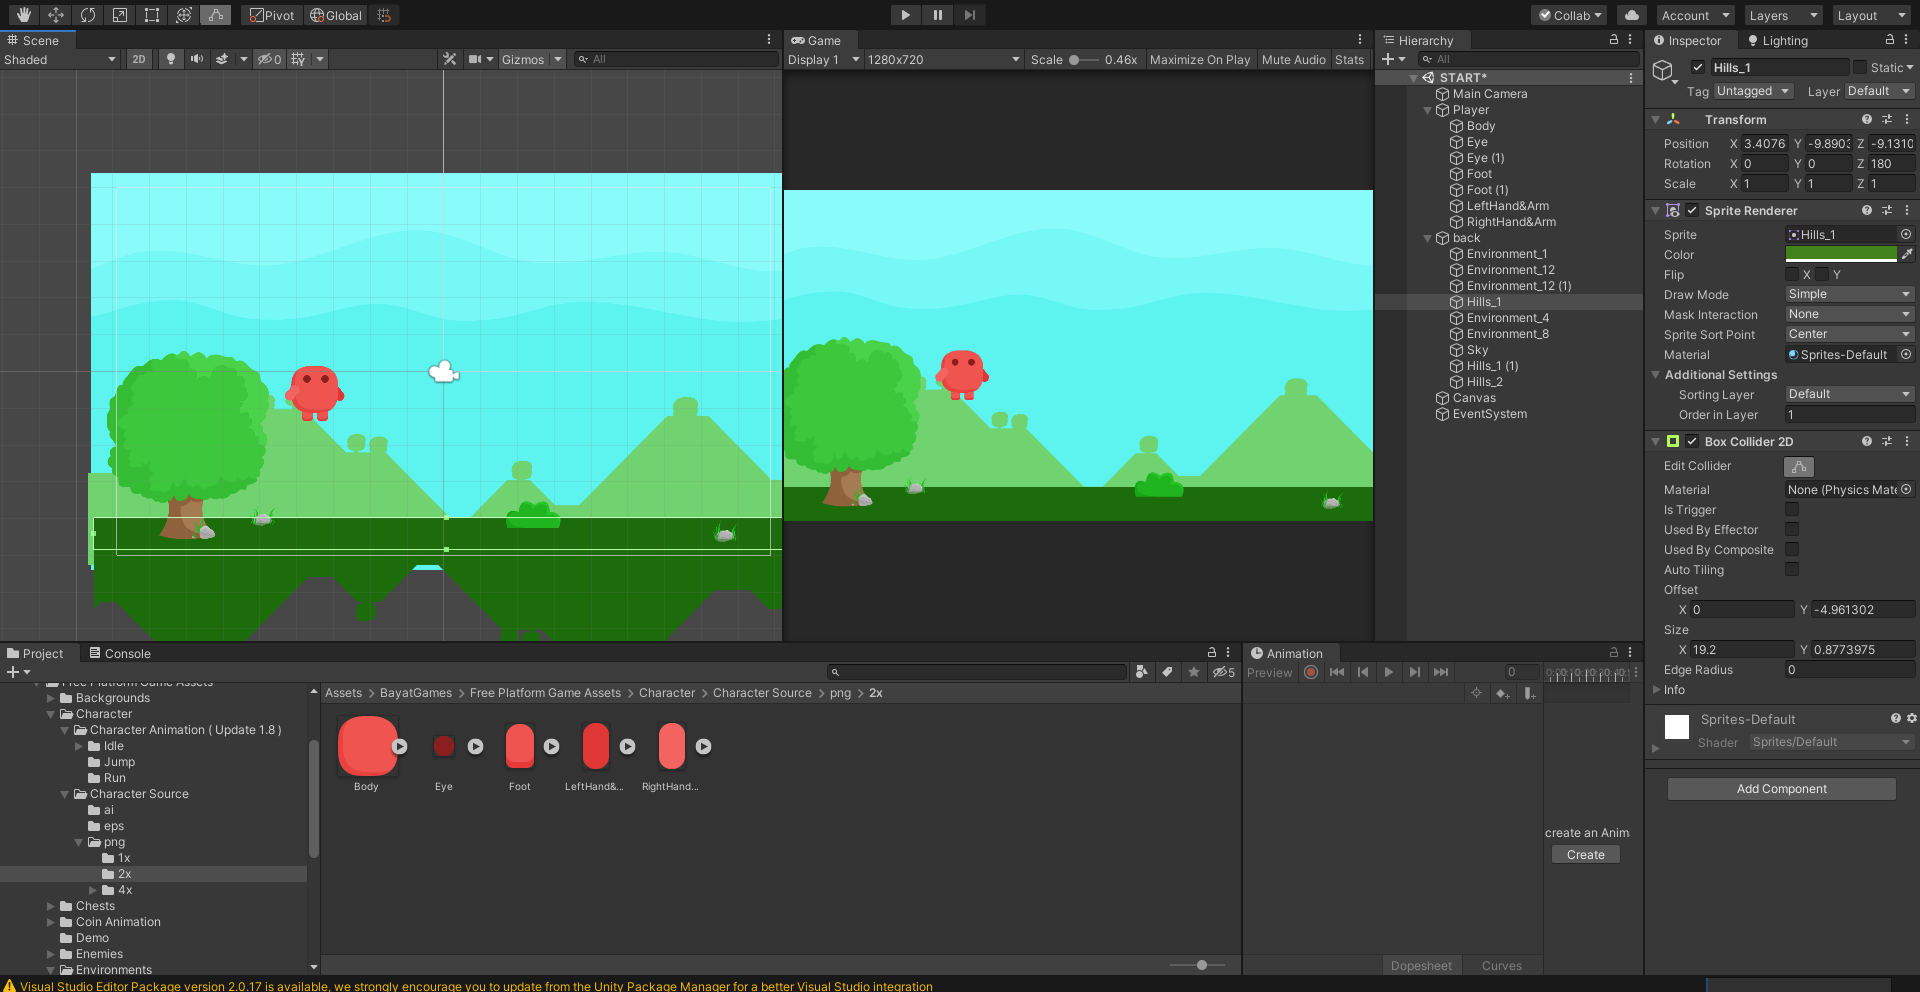Toggle Maximize On Play

click(x=1200, y=59)
